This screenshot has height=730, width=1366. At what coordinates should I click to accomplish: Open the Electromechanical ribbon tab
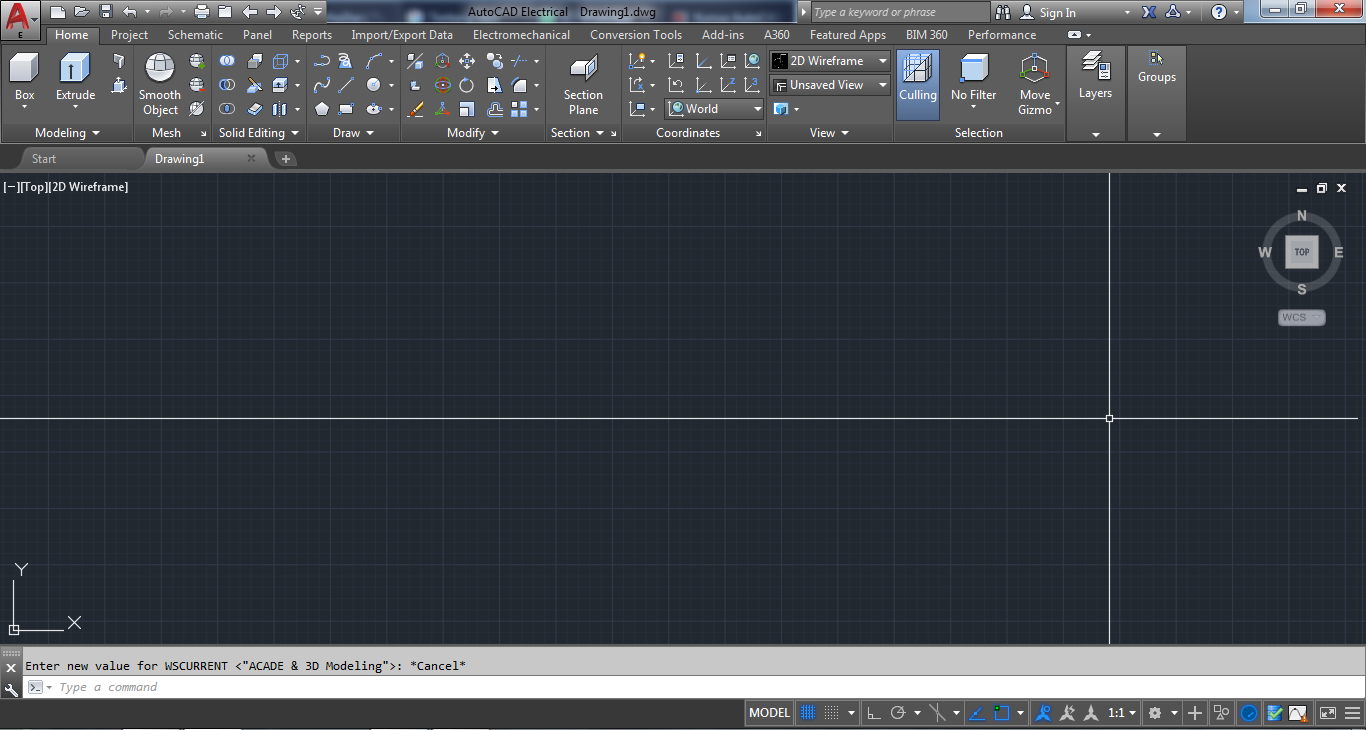(521, 34)
